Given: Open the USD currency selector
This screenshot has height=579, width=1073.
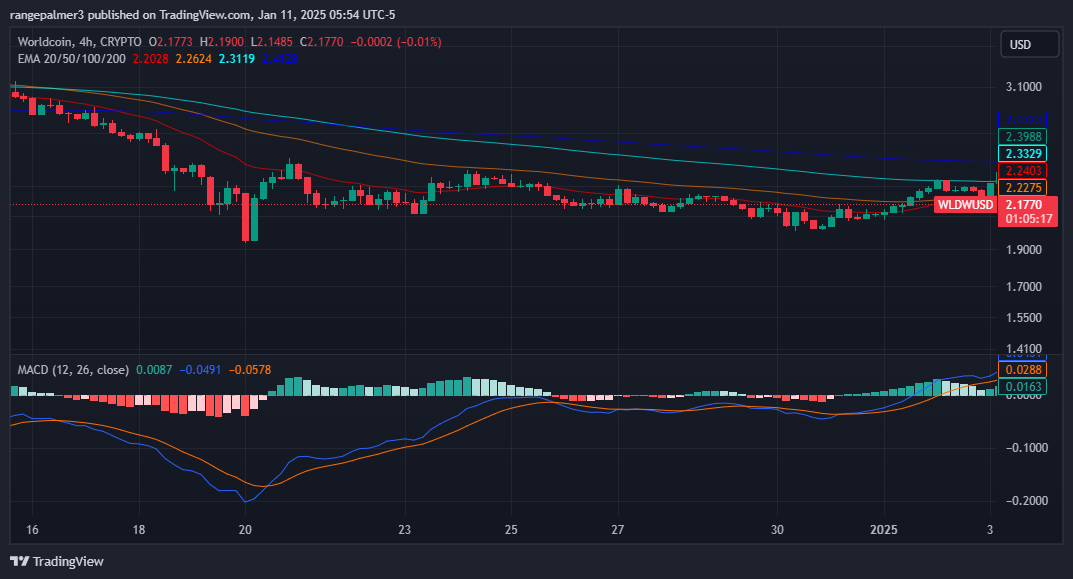Looking at the screenshot, I should pyautogui.click(x=1029, y=45).
